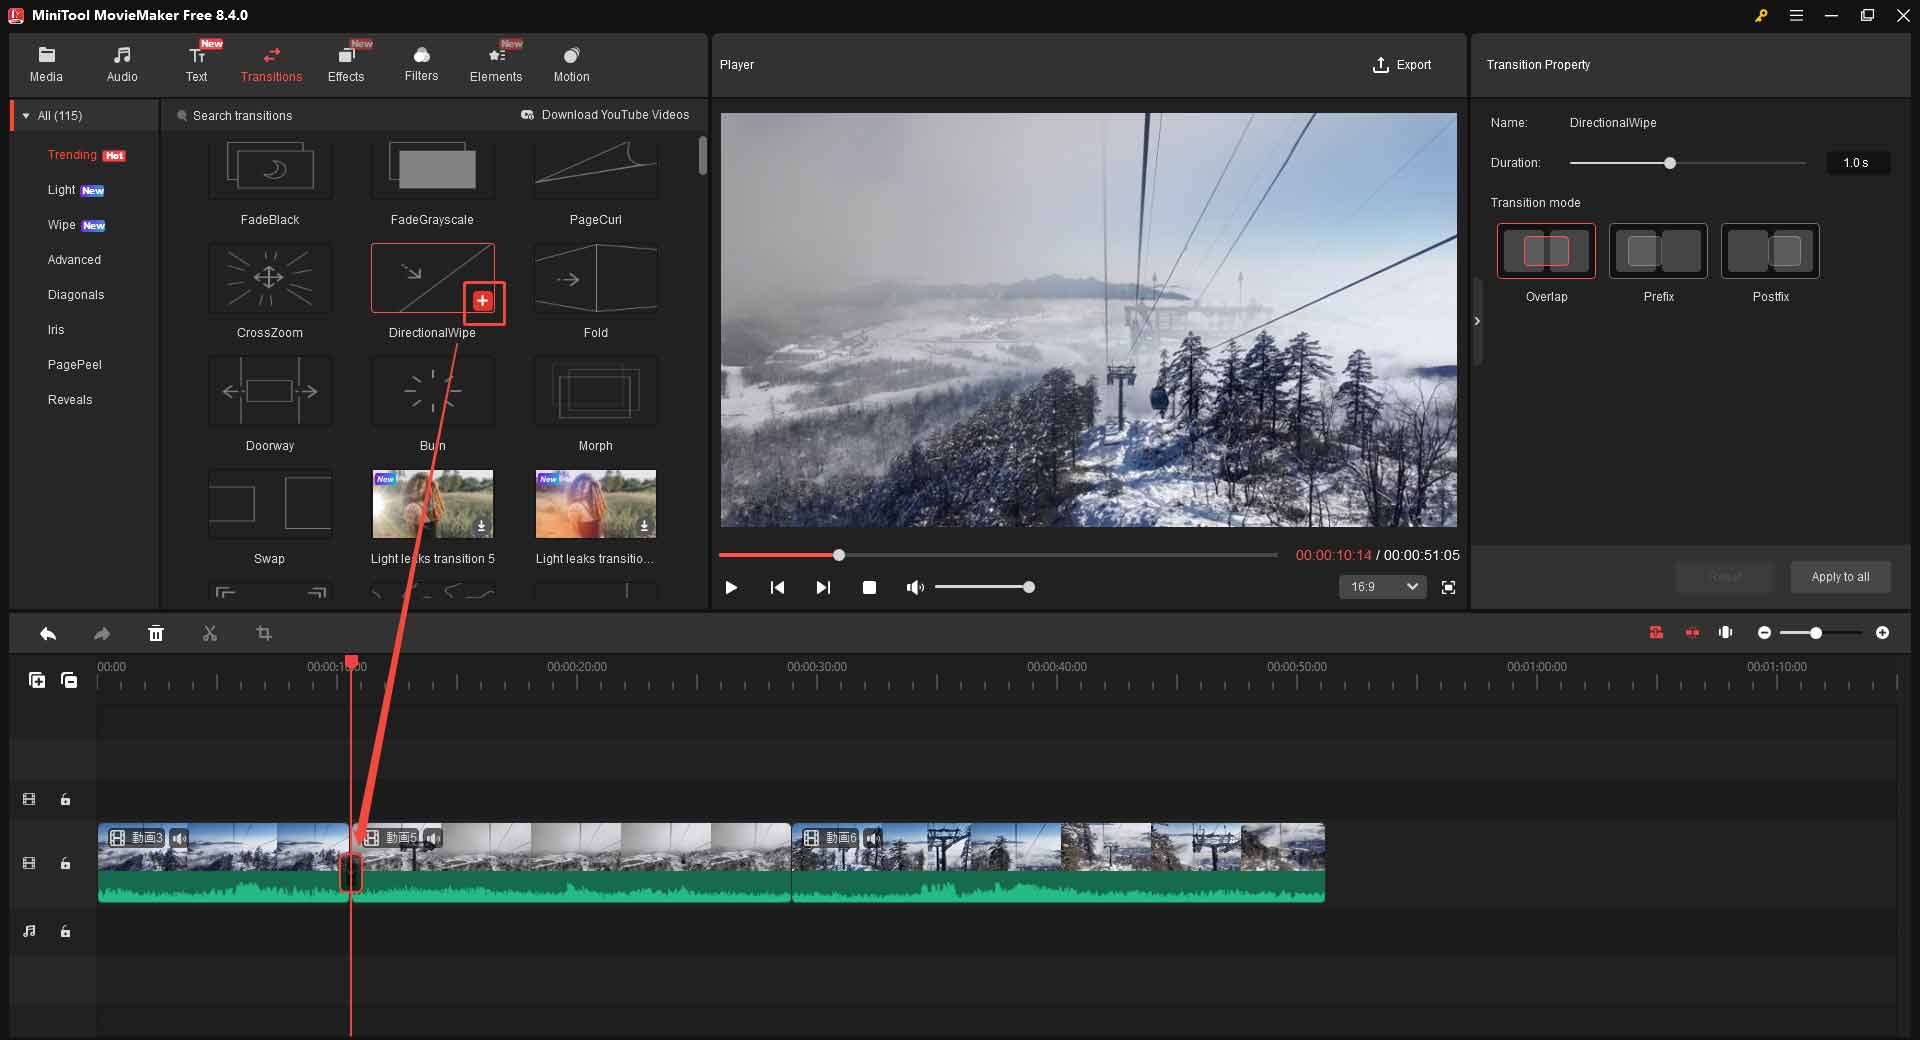Select the DirectionalWipe transition thumbnail
The height and width of the screenshot is (1040, 1920).
(432, 278)
